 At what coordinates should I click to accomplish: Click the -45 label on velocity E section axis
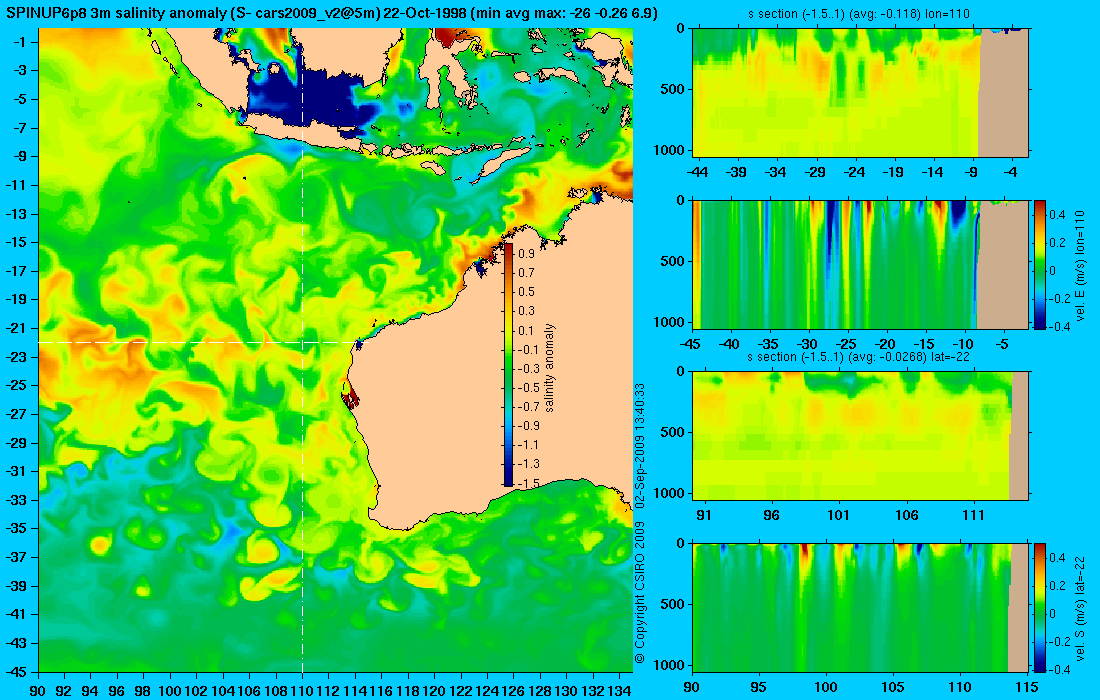coord(692,344)
